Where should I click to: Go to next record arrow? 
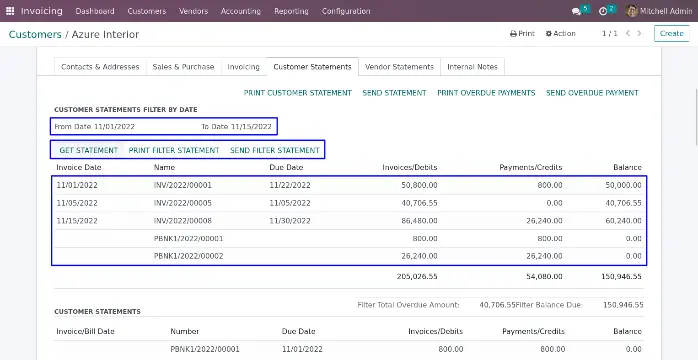pos(640,33)
